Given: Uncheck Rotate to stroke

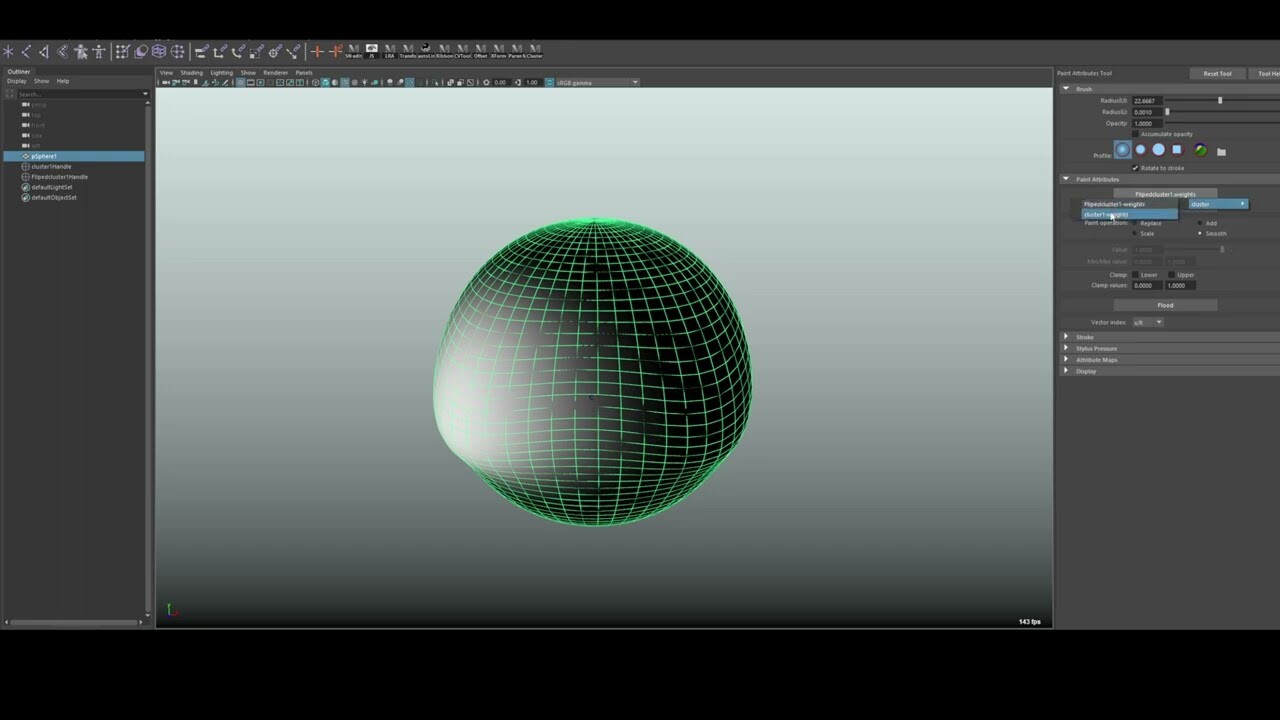Looking at the screenshot, I should coord(1135,168).
